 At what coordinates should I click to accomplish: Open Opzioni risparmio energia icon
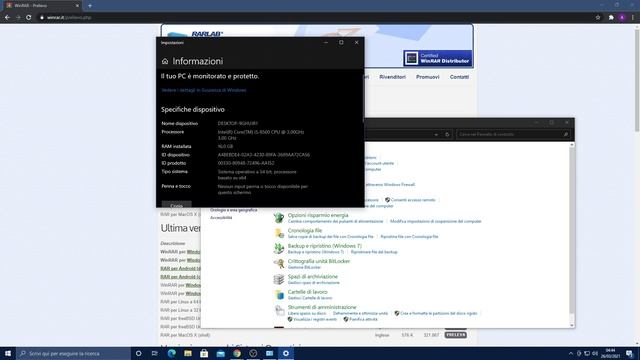tap(279, 218)
